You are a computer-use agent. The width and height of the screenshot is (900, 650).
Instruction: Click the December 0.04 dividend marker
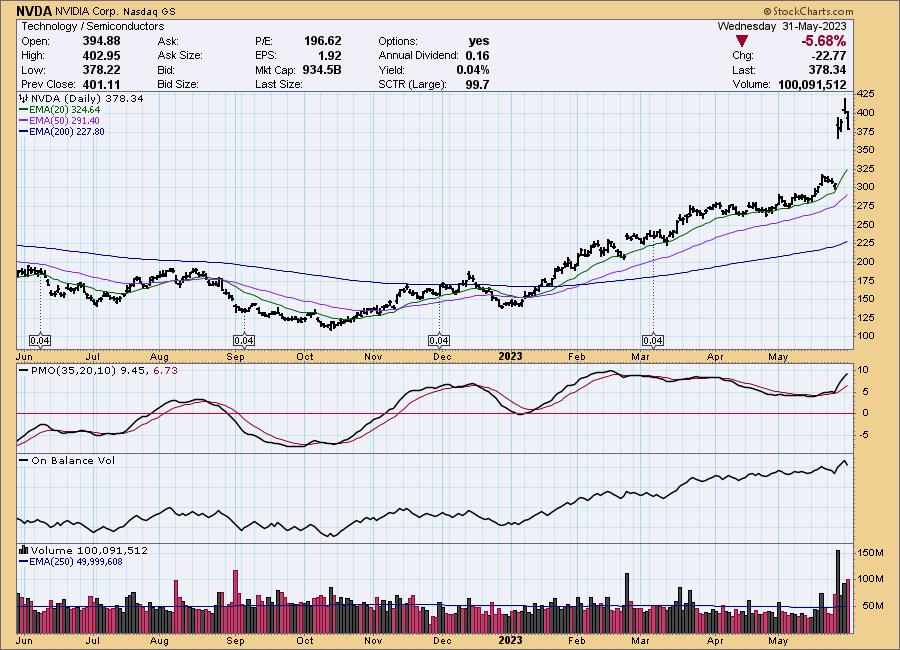[x=440, y=340]
